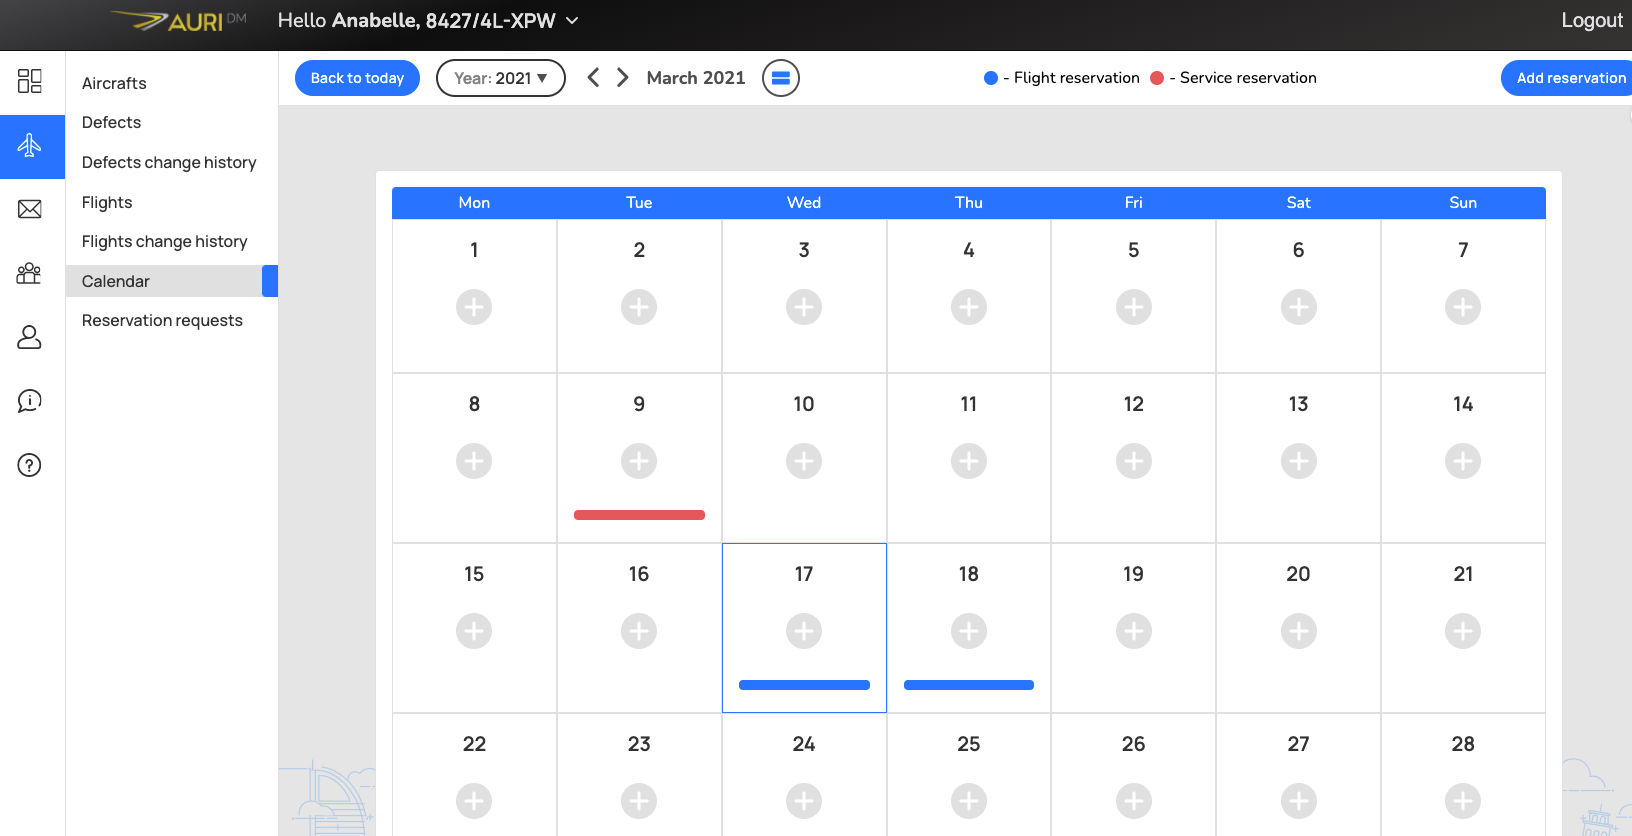Screen dimensions: 1632x836
Task: Add reservation plus on March 16
Action: pos(639,631)
